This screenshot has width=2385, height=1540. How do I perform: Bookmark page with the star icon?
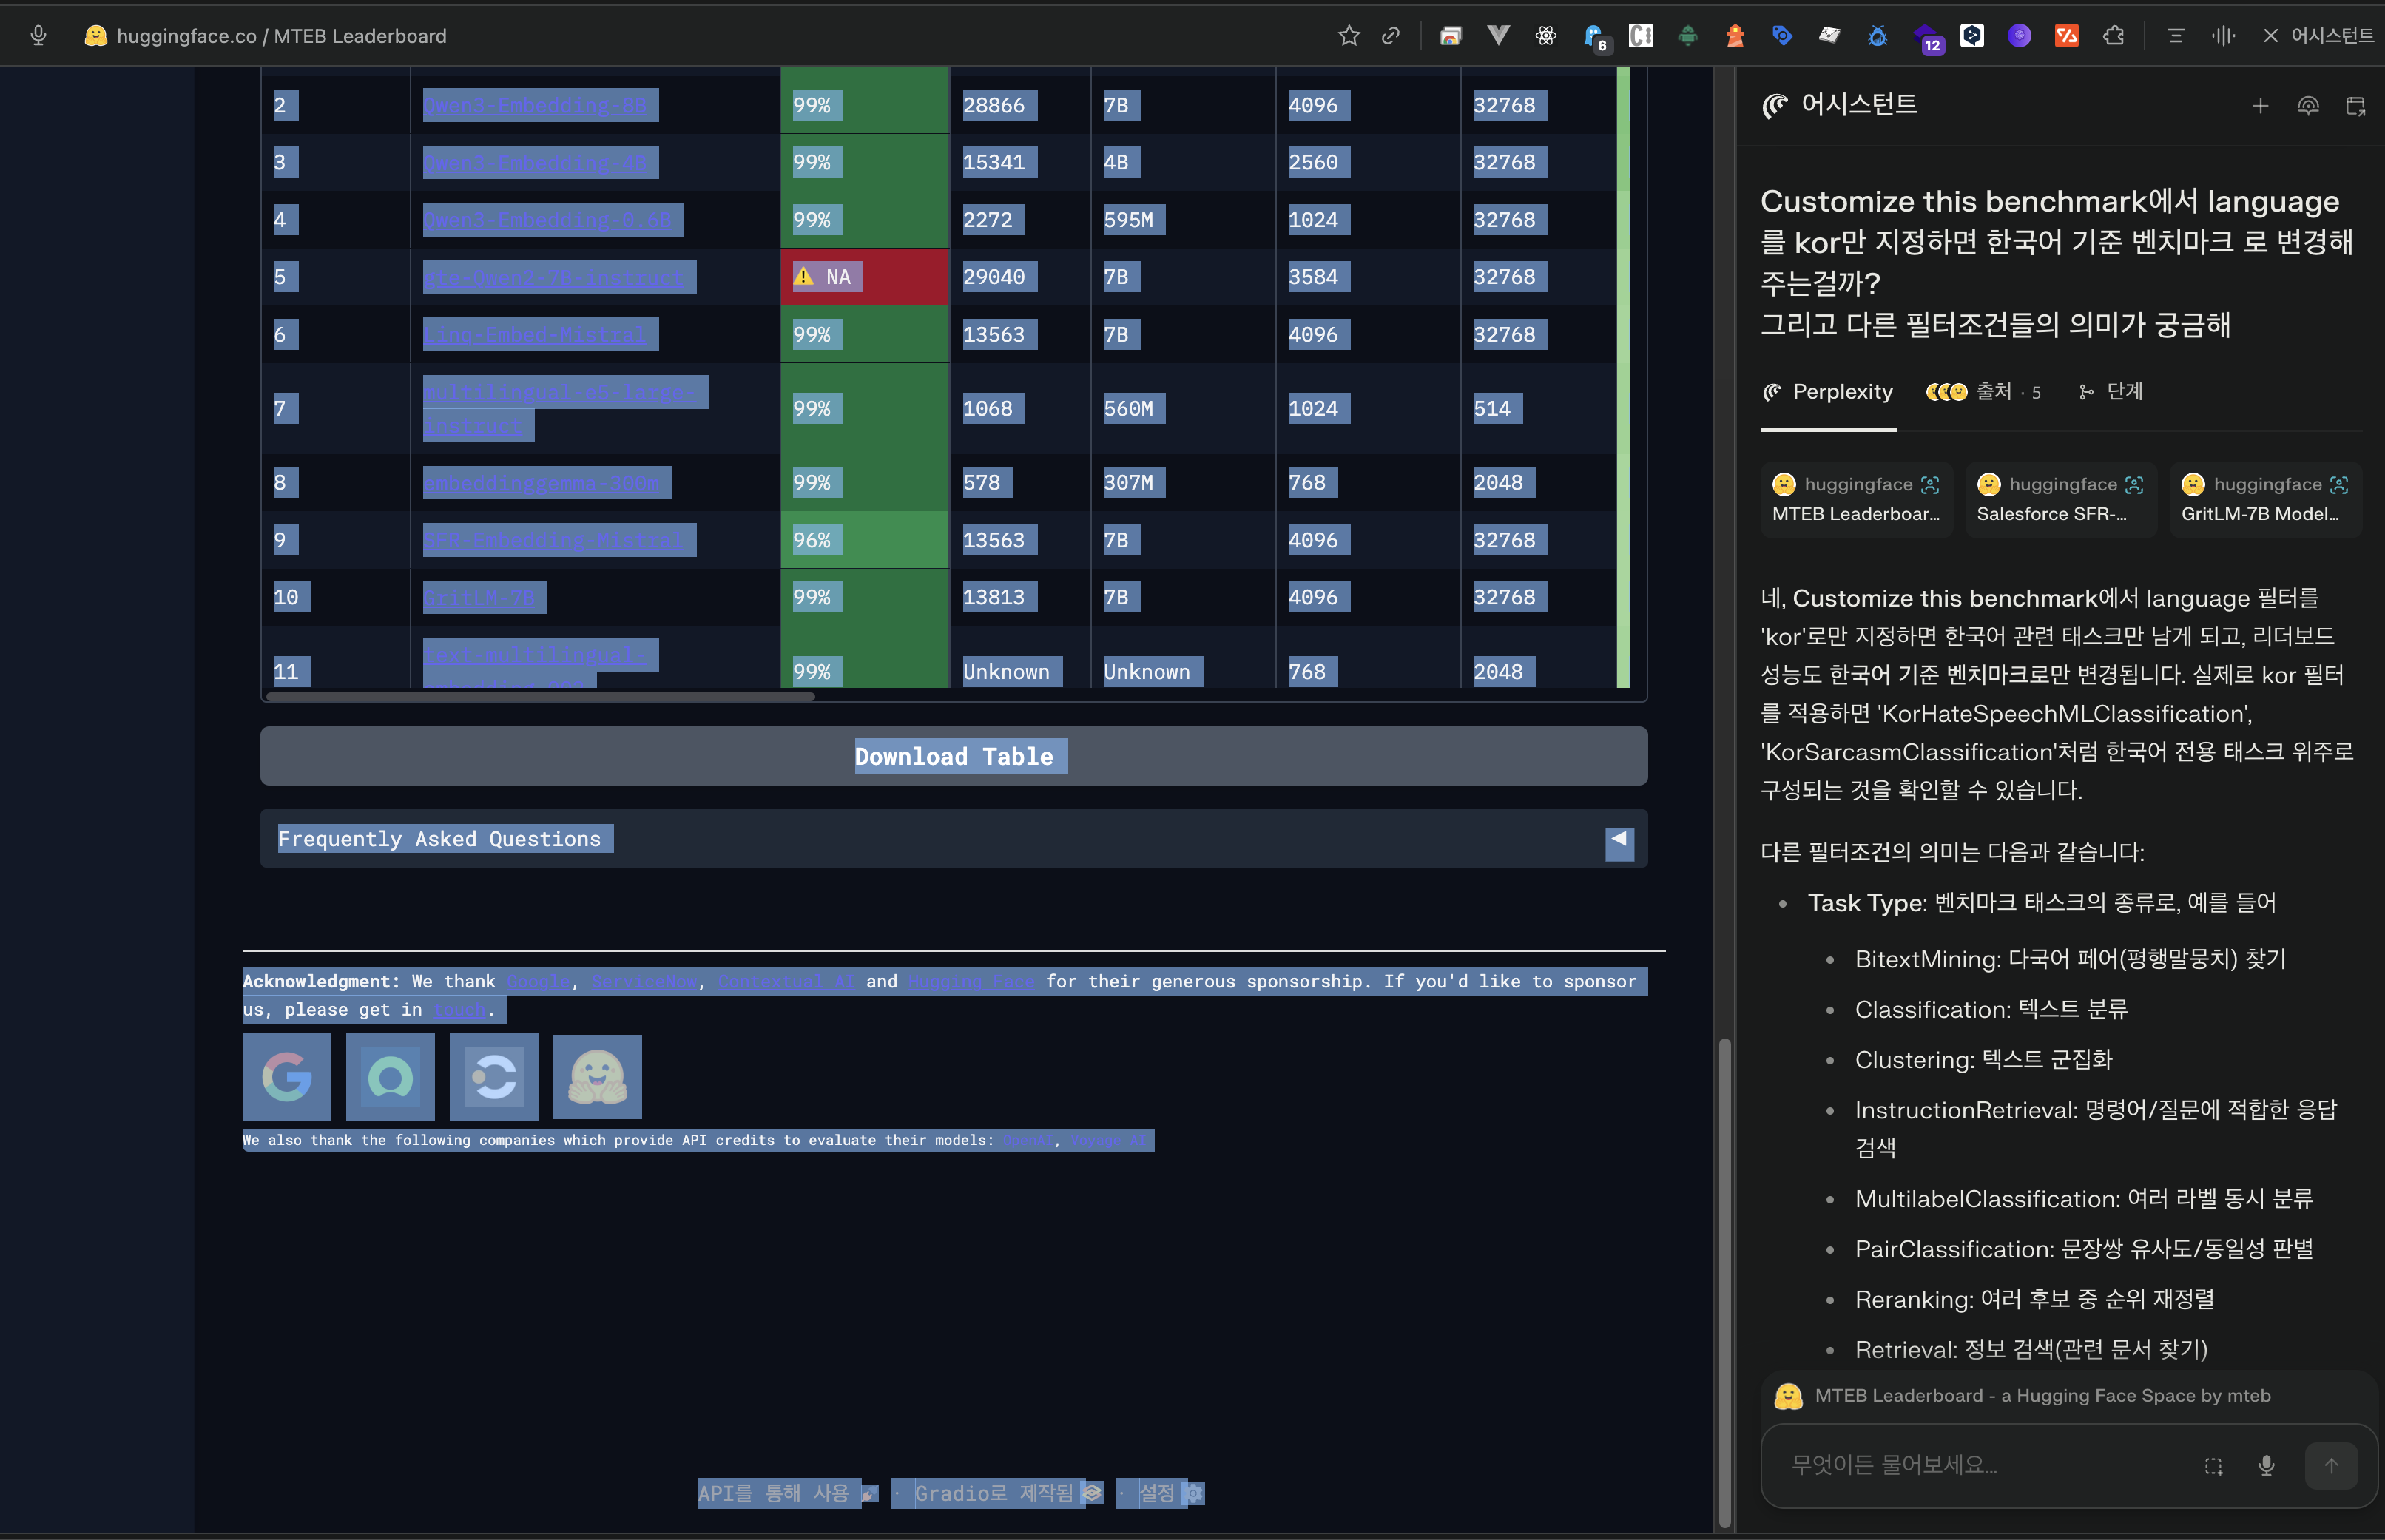point(1348,36)
